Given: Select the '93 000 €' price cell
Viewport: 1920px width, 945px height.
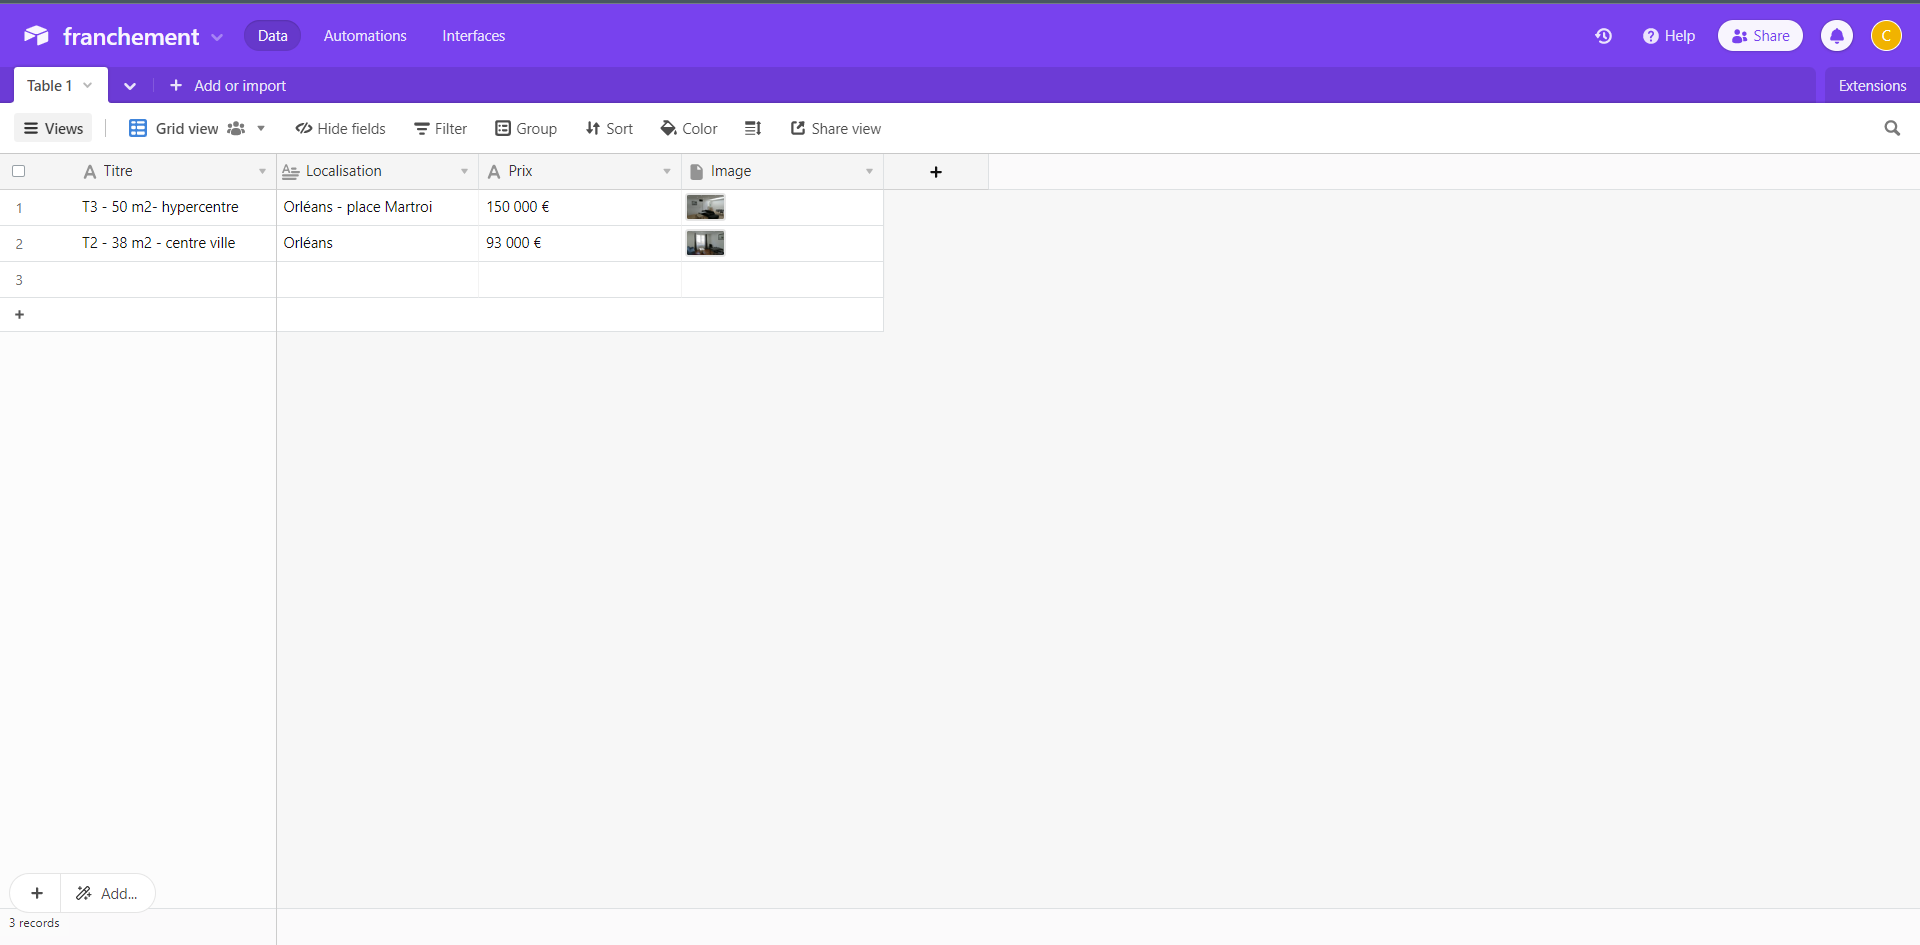Looking at the screenshot, I should click(580, 243).
